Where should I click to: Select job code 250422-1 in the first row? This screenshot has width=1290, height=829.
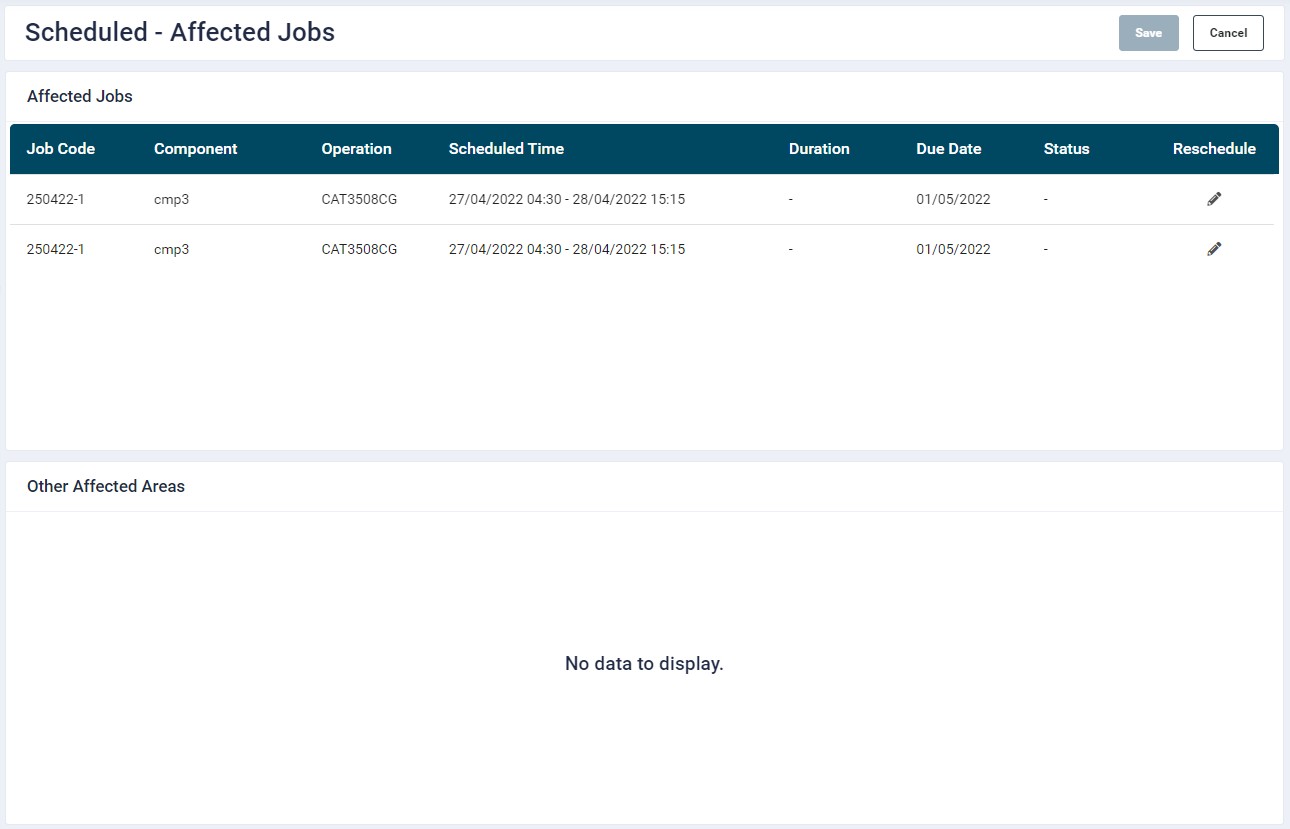click(x=56, y=199)
